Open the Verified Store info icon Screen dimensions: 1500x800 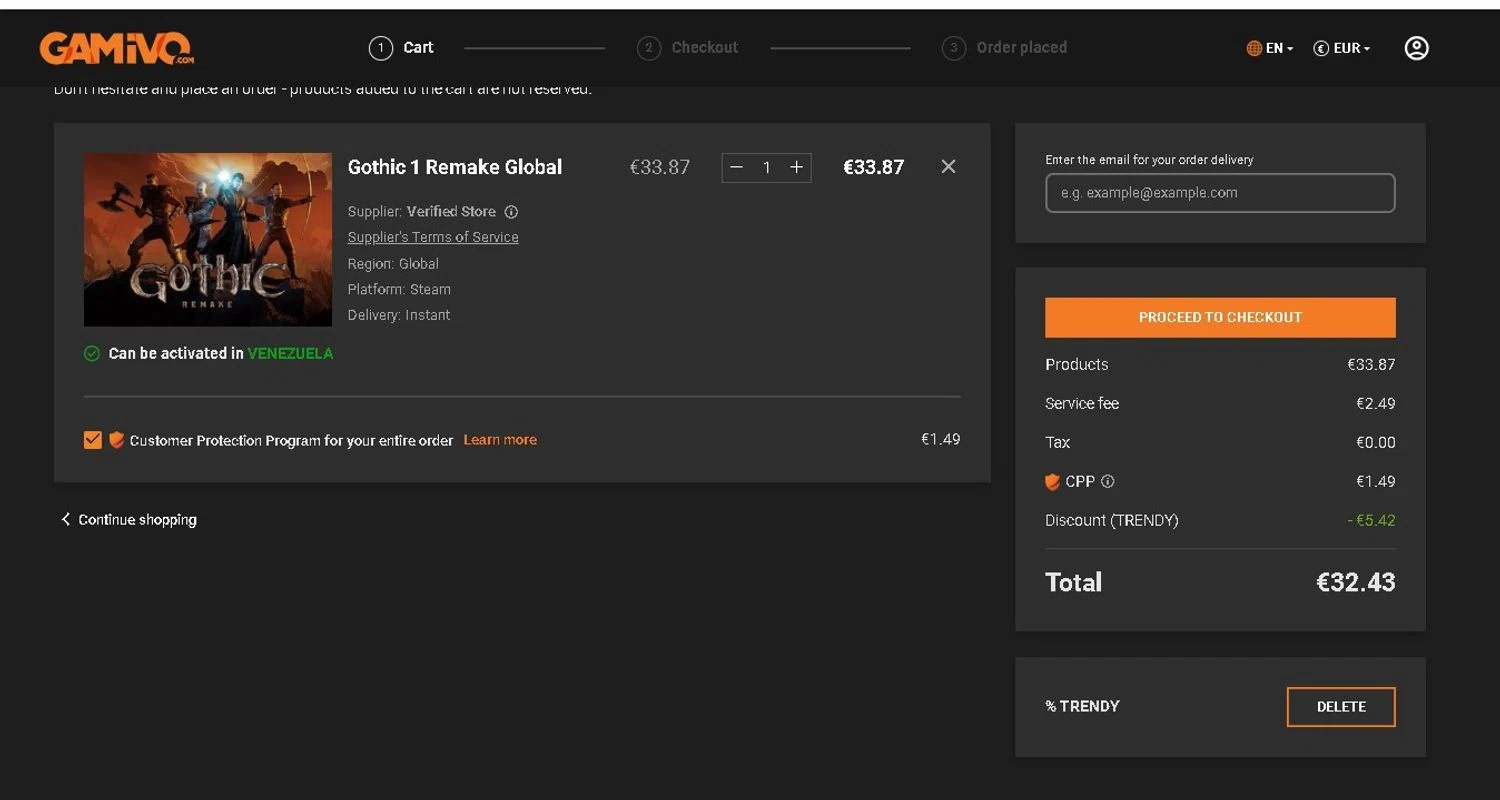[511, 212]
